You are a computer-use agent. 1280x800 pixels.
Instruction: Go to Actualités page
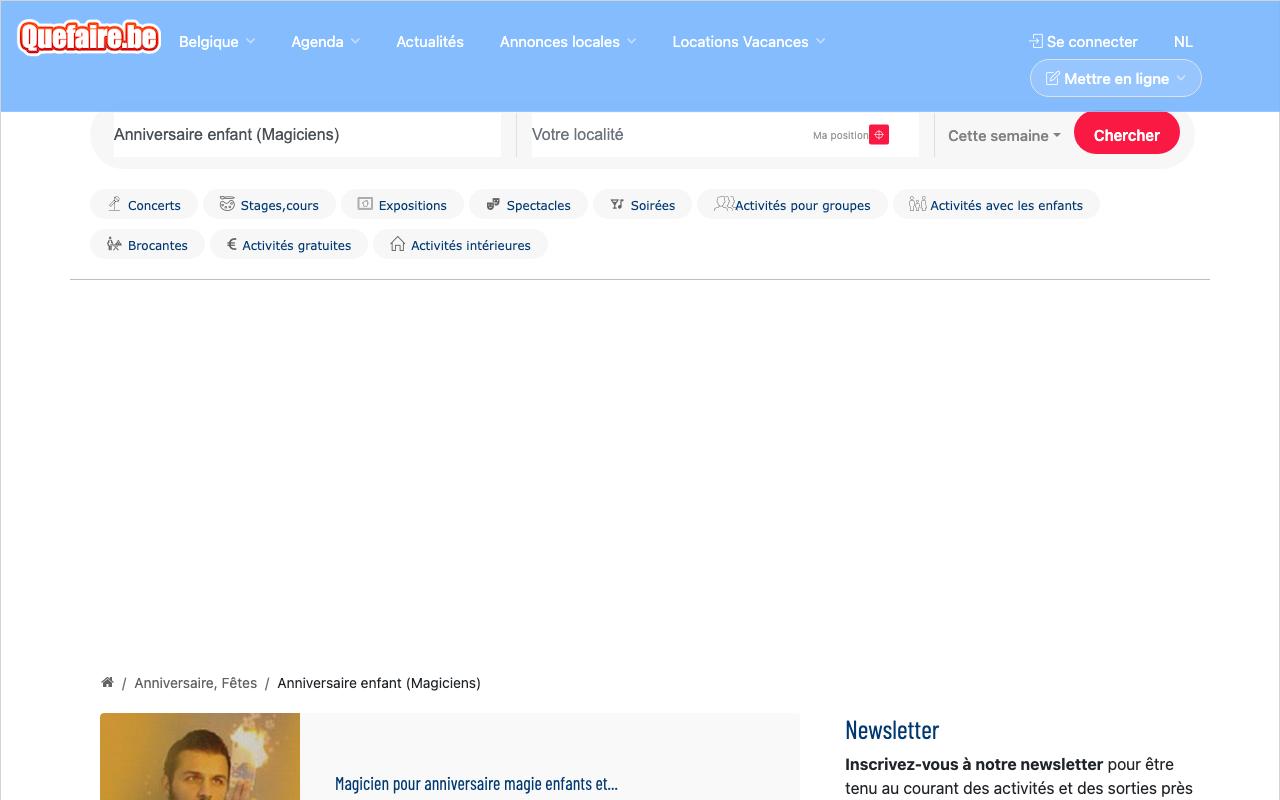point(430,41)
